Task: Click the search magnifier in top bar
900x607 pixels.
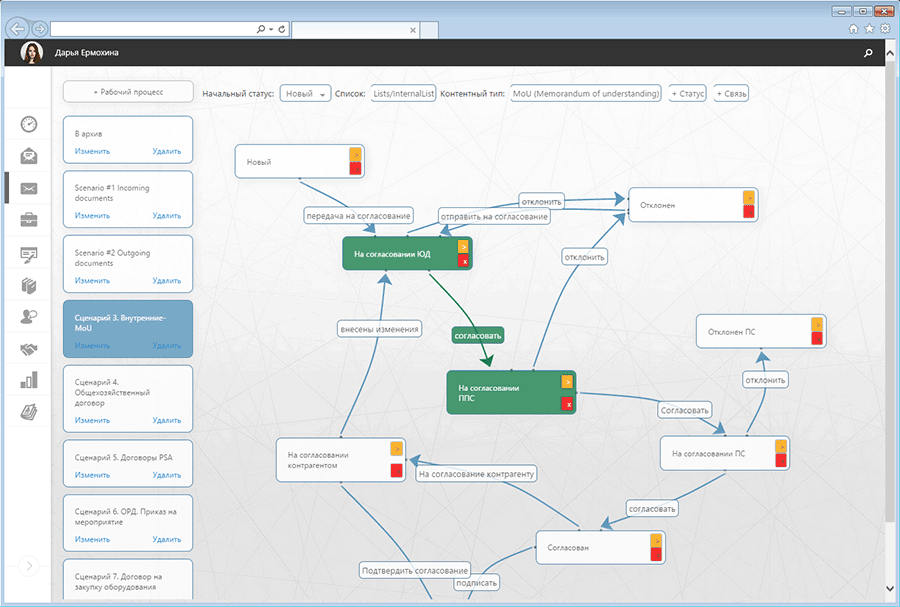Action: point(867,54)
